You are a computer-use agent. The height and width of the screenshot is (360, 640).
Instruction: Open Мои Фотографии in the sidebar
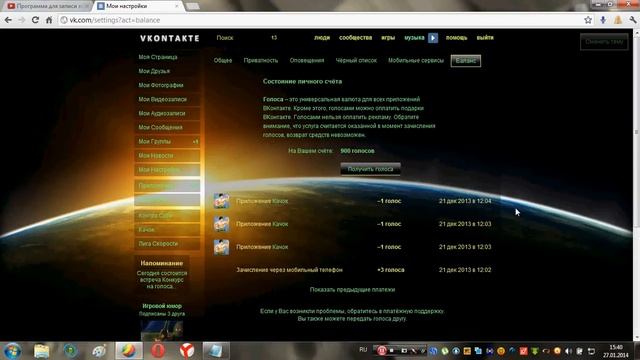[167, 85]
